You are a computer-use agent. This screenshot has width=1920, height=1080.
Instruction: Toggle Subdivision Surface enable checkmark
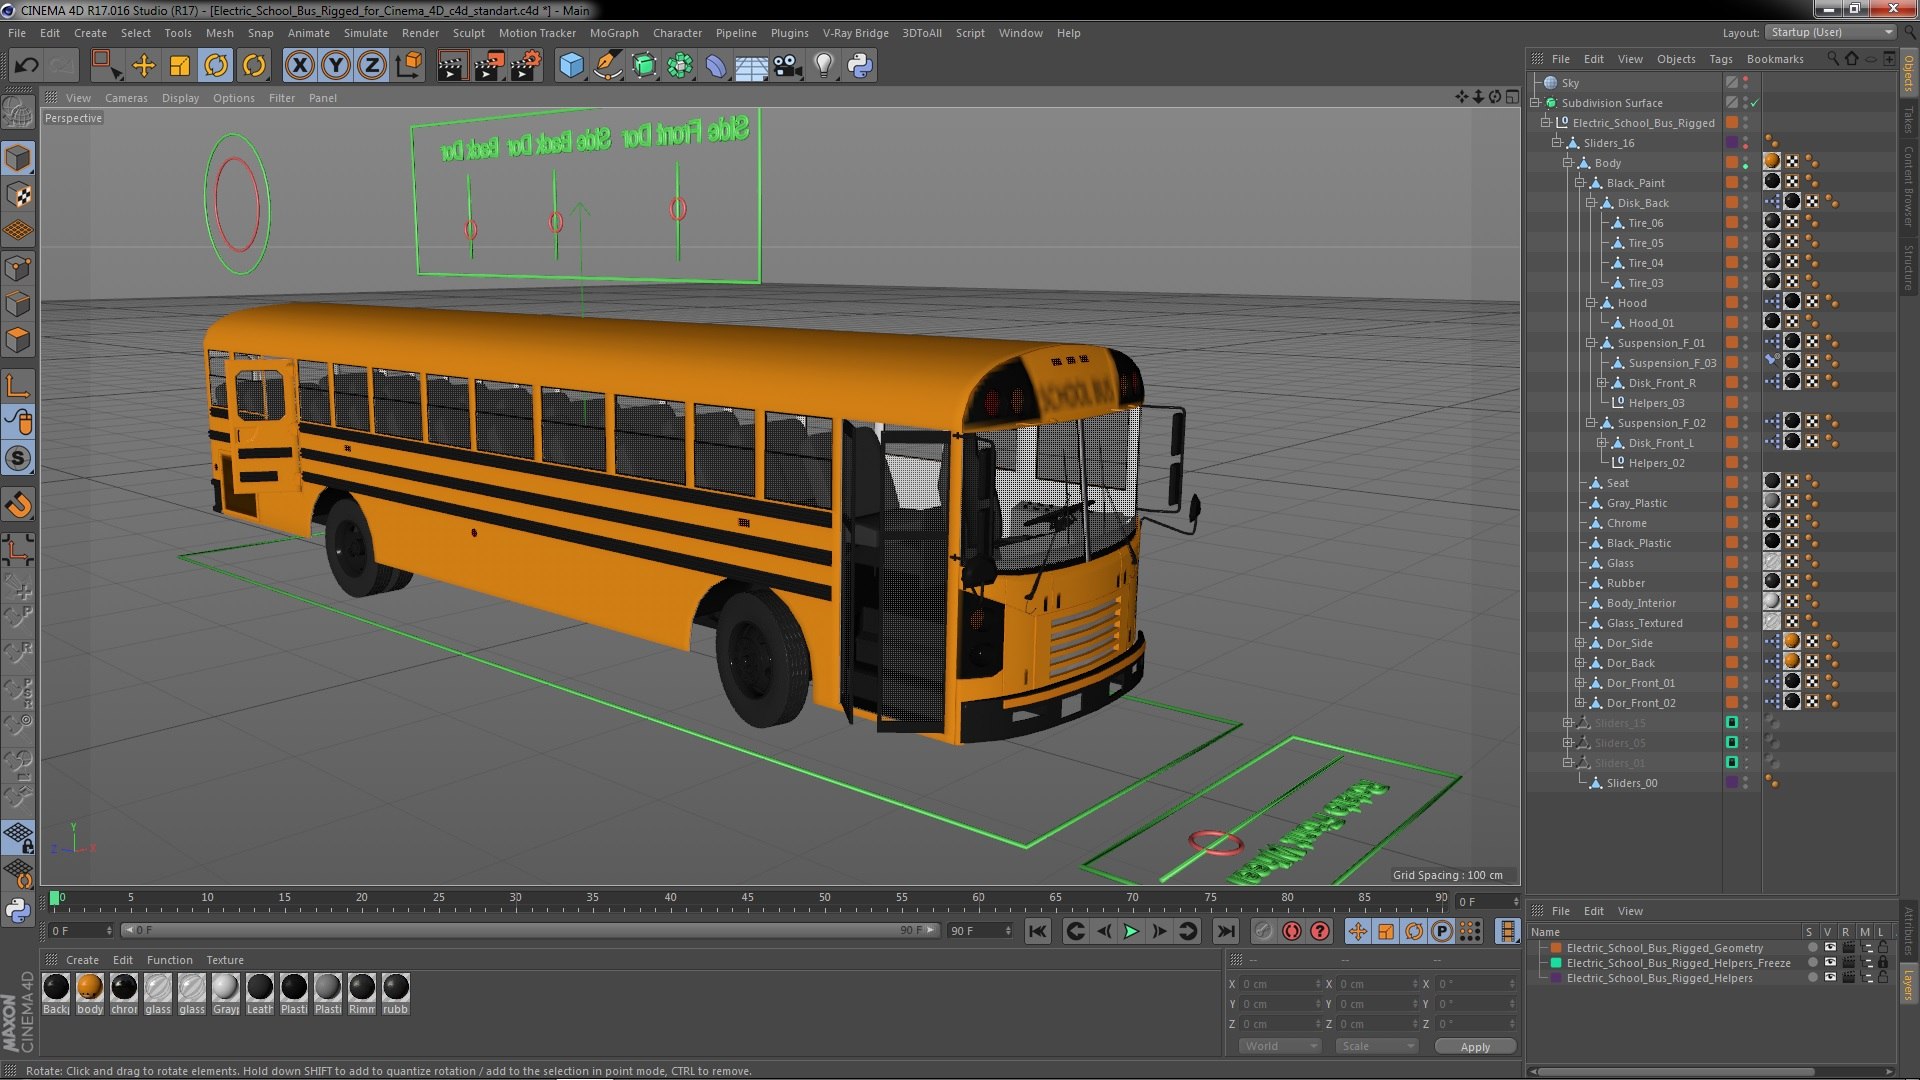(1755, 103)
